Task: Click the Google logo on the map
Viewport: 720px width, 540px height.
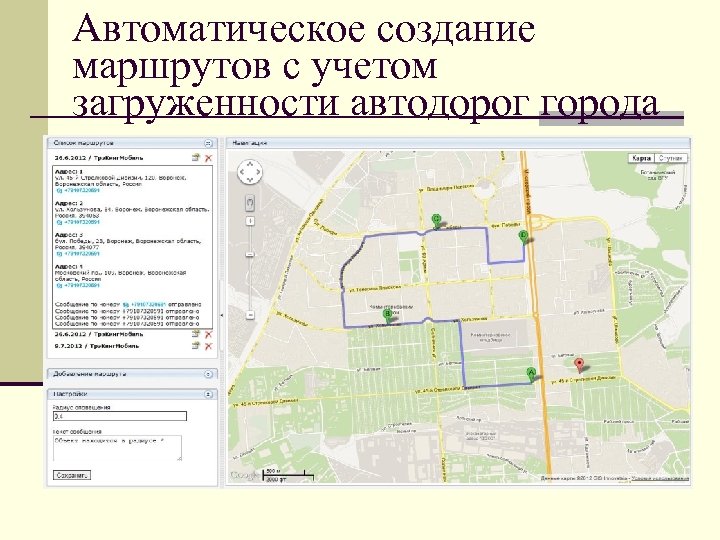Action: tap(245, 475)
